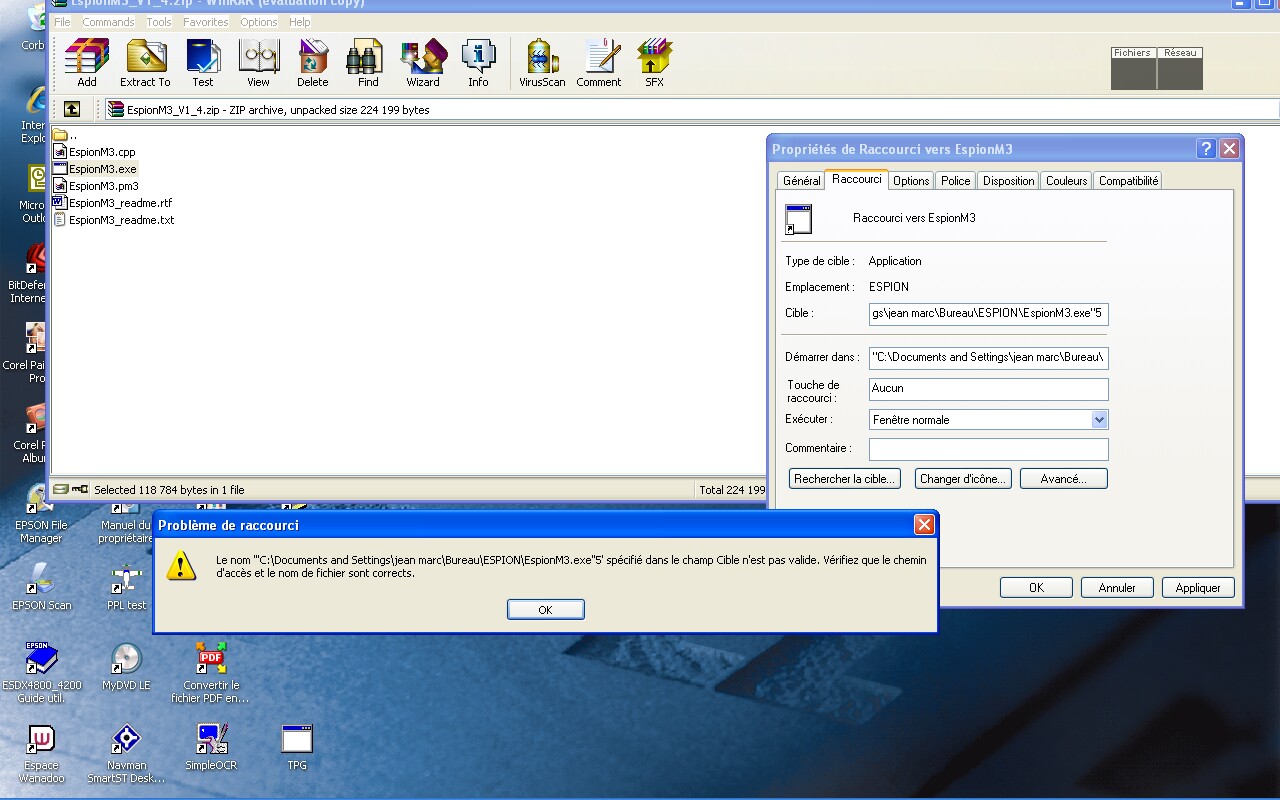Click Changer d'icône button
The width and height of the screenshot is (1280, 800).
pos(963,479)
